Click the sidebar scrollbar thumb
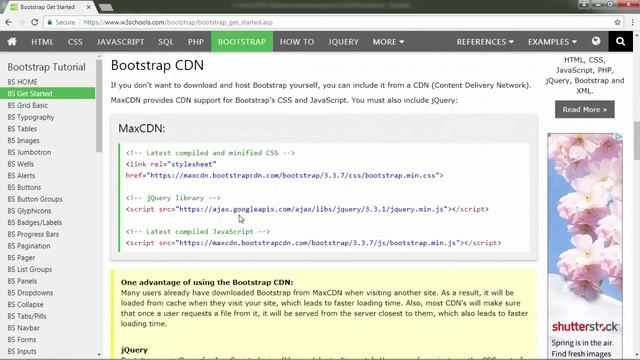Viewport: 640px width, 360px height. click(99, 106)
